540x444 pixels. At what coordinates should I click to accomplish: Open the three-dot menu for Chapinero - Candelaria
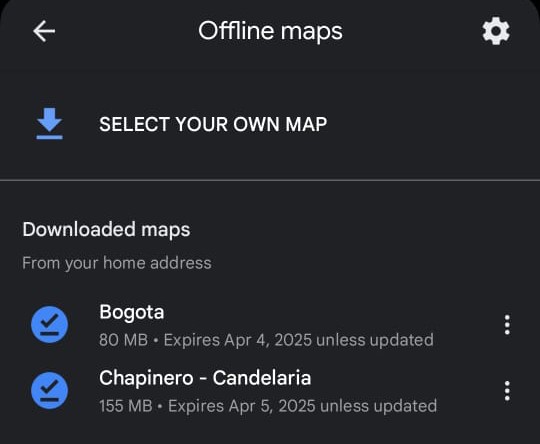pos(507,391)
